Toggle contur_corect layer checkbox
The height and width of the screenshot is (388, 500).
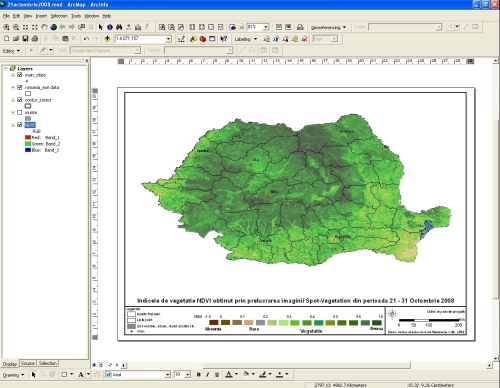20,100
